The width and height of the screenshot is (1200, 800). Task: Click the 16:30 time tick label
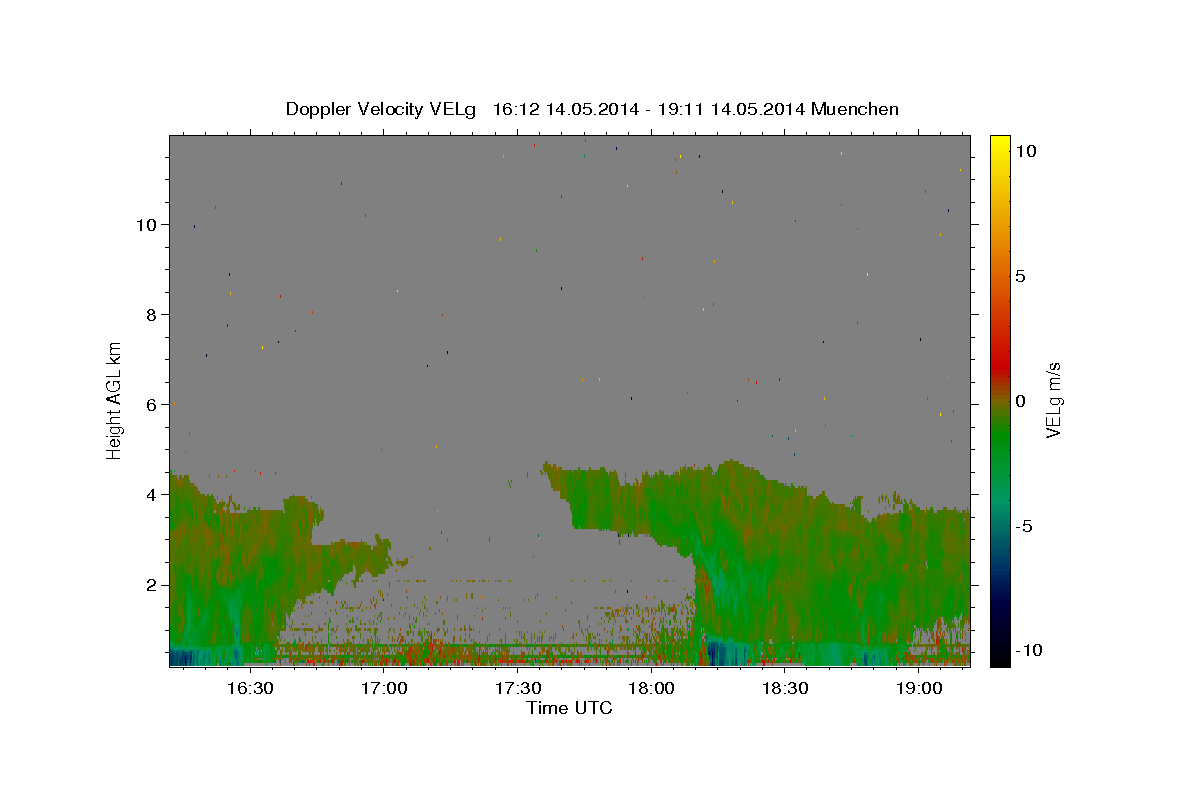point(250,689)
